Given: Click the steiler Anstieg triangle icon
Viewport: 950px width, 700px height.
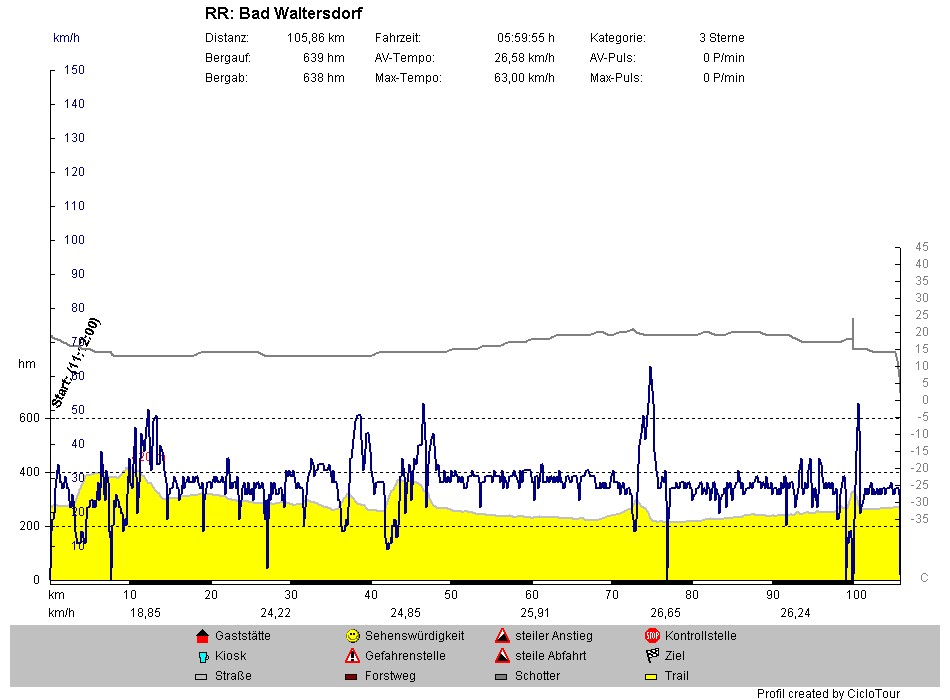Looking at the screenshot, I should tap(502, 636).
